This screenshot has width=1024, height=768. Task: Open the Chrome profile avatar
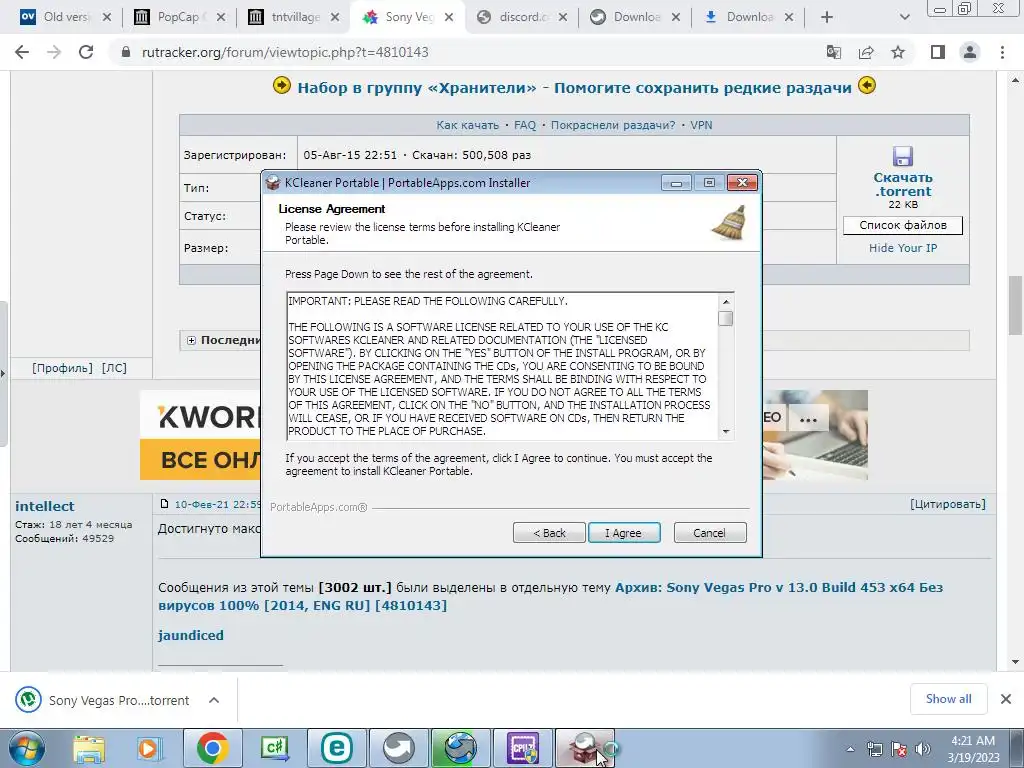coord(970,52)
